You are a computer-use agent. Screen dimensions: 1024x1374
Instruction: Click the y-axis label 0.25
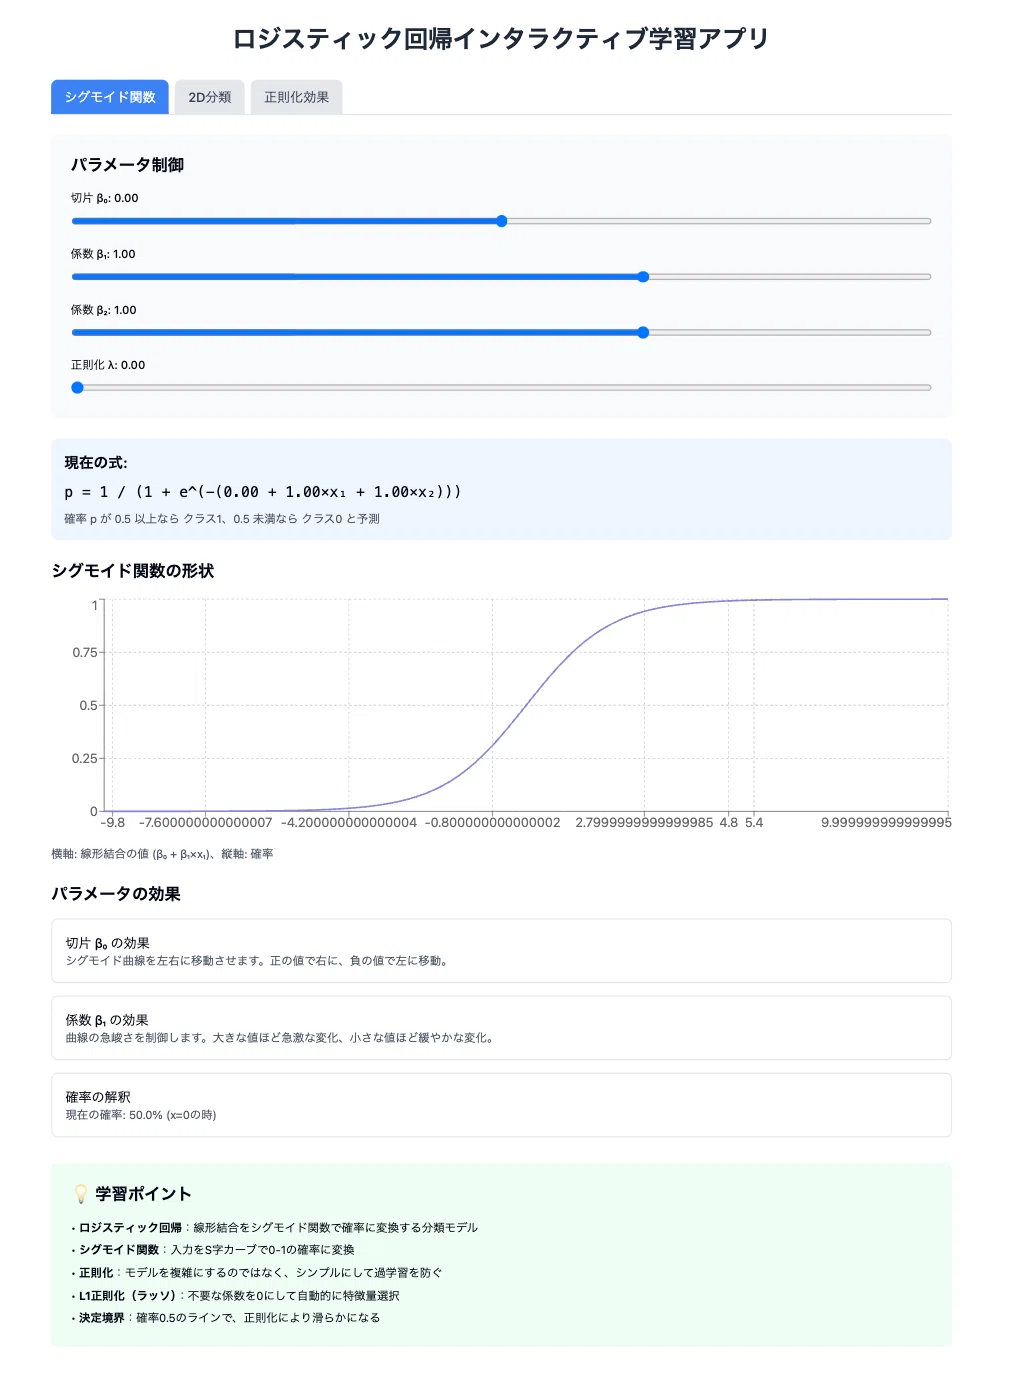point(85,758)
